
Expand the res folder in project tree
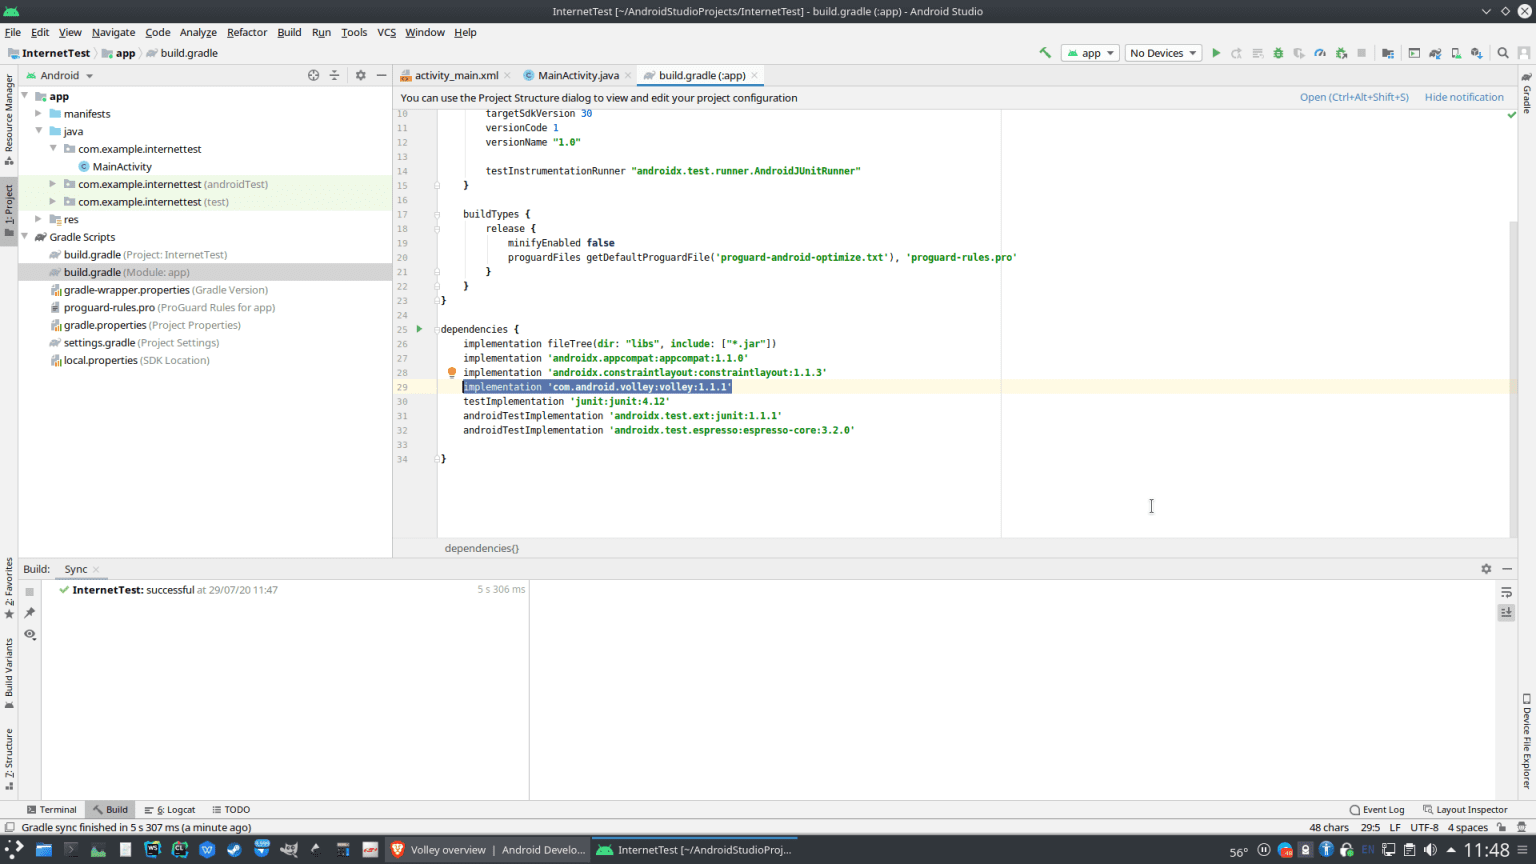(39, 219)
